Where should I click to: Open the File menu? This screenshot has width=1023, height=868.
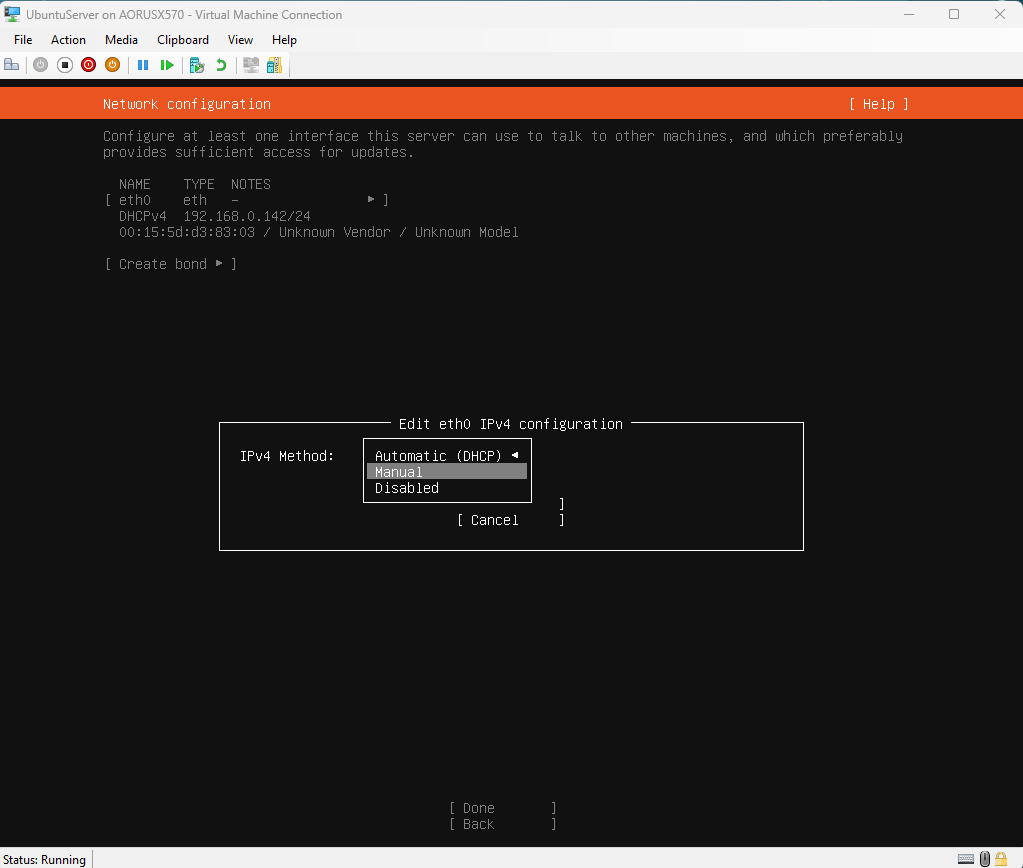pyautogui.click(x=23, y=40)
